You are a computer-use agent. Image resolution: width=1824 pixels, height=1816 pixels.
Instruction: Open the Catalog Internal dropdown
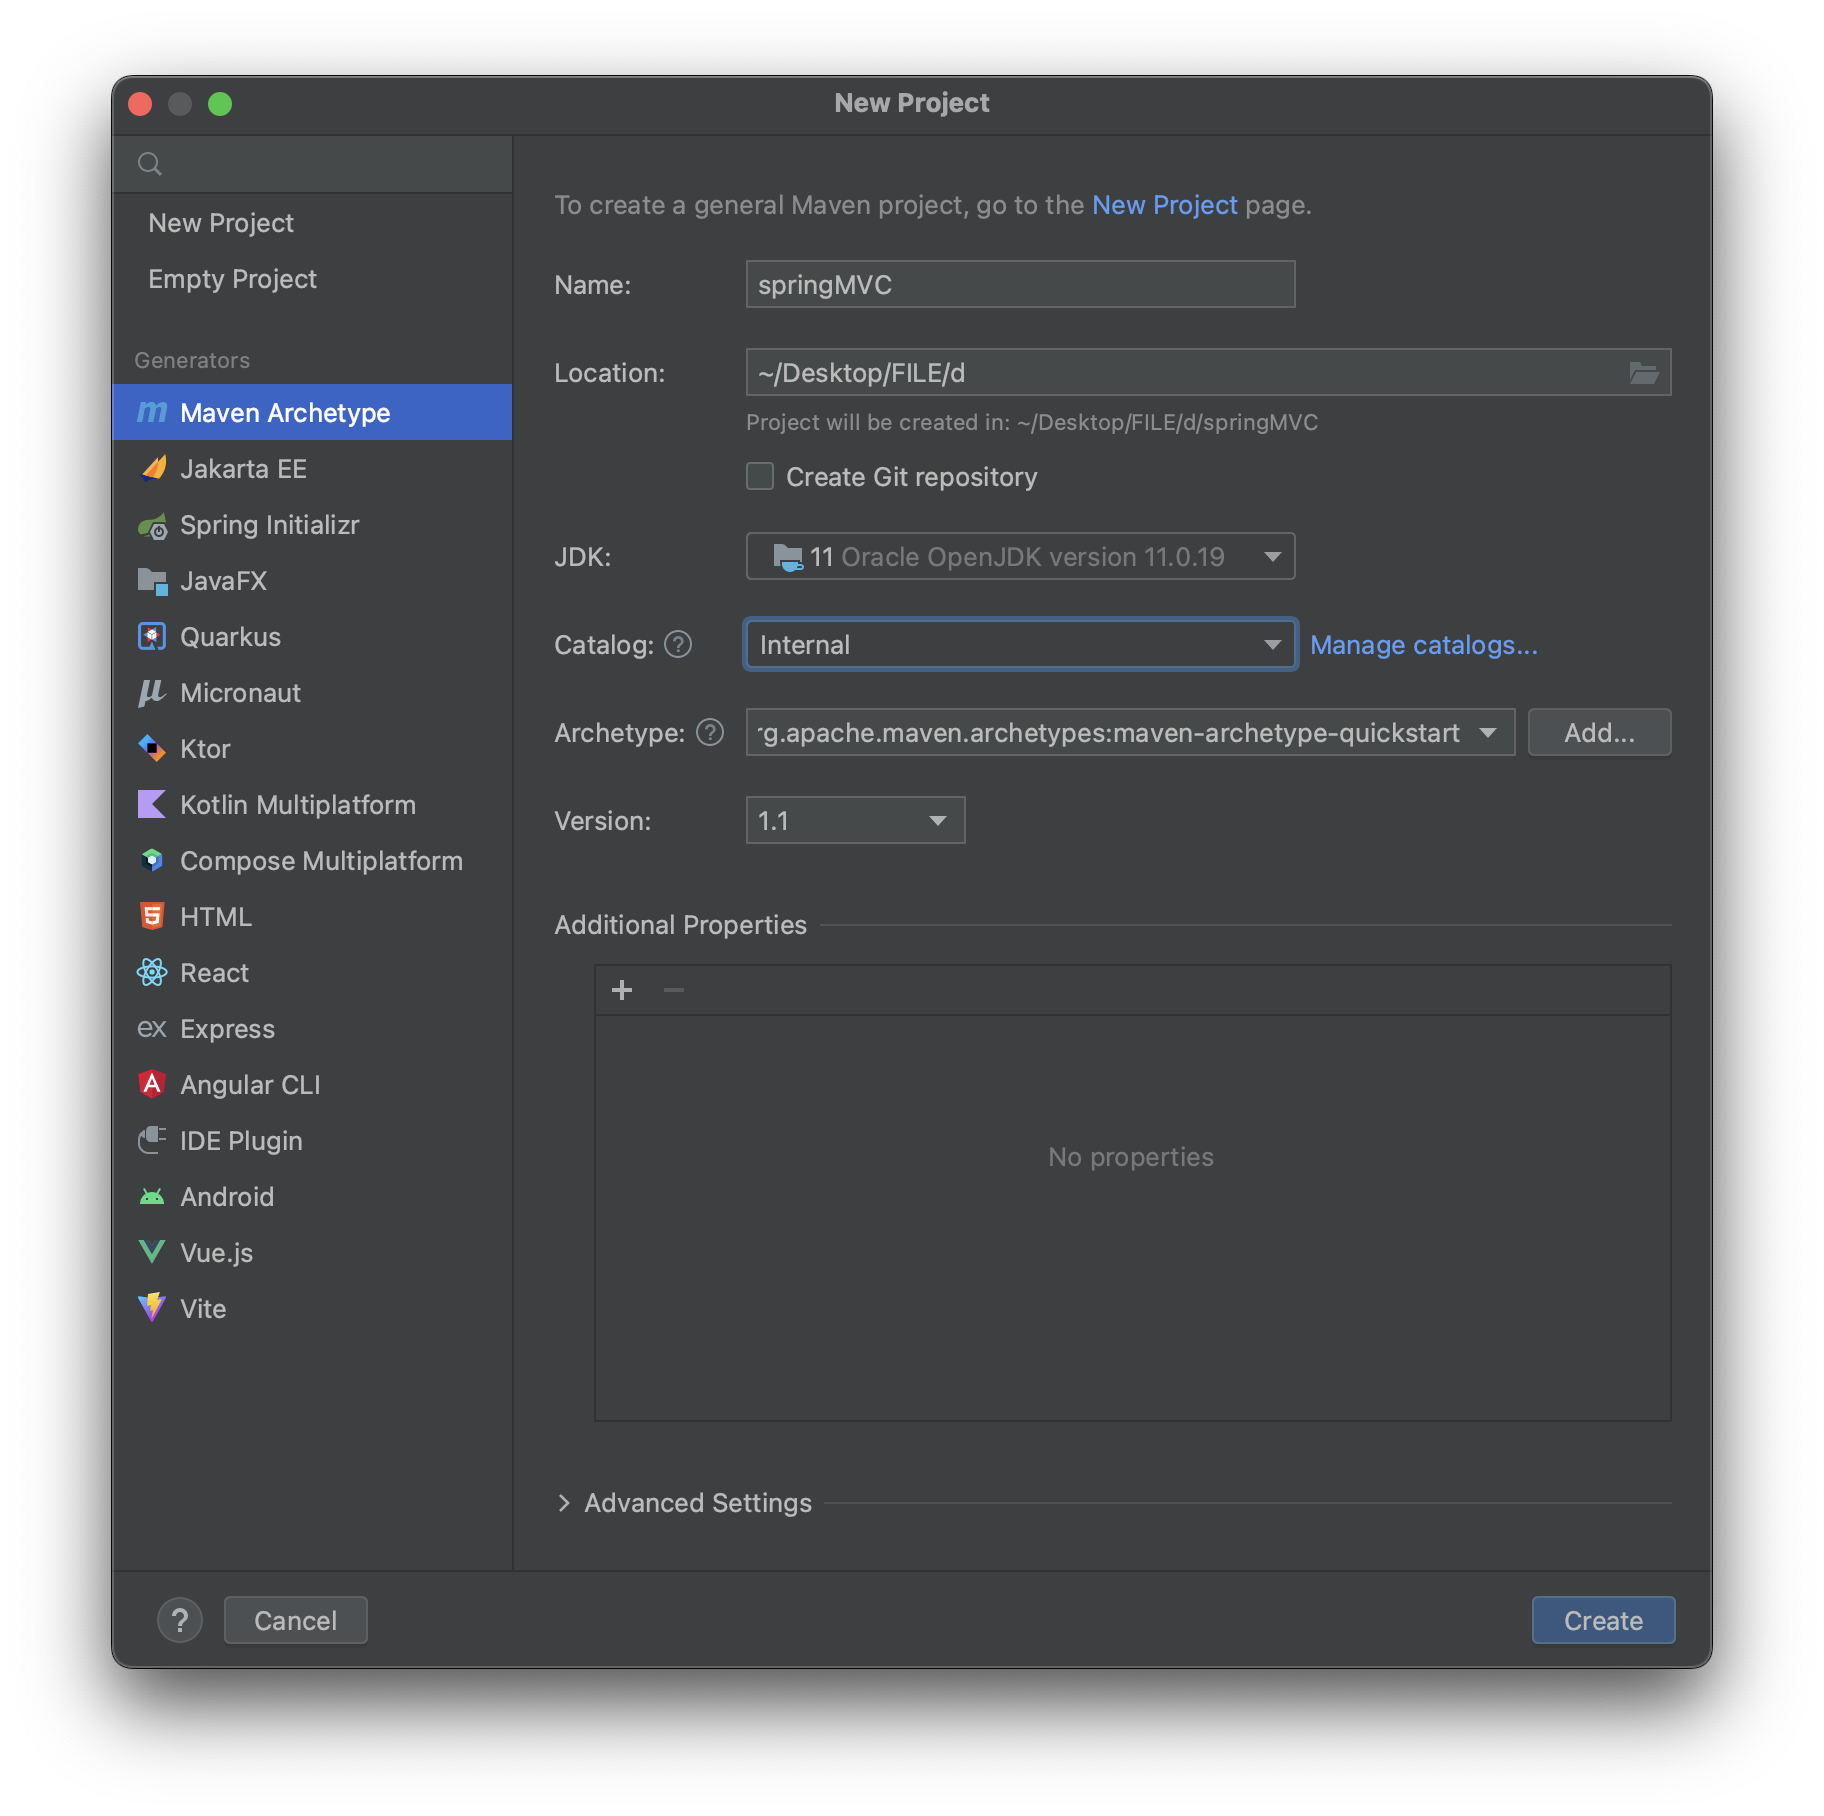[1020, 644]
